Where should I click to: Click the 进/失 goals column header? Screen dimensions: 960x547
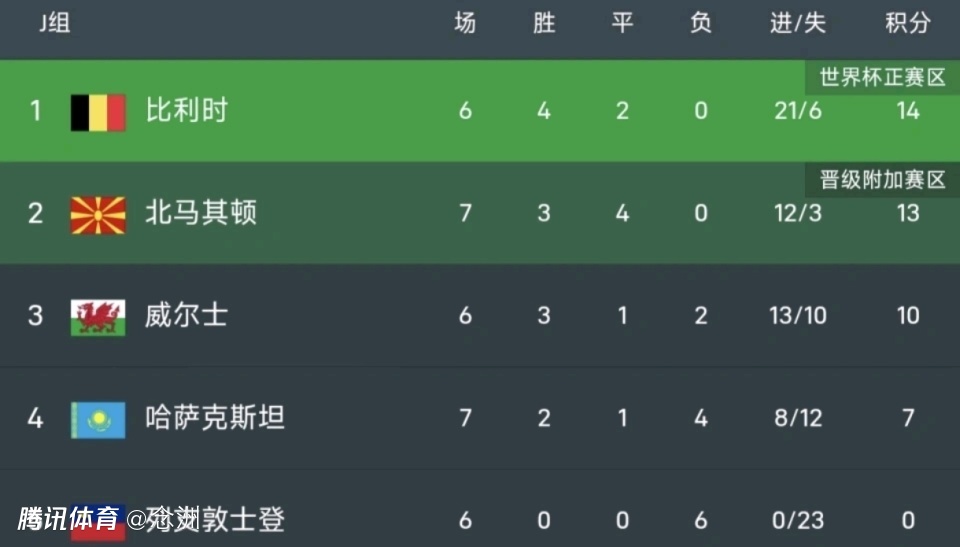[797, 24]
